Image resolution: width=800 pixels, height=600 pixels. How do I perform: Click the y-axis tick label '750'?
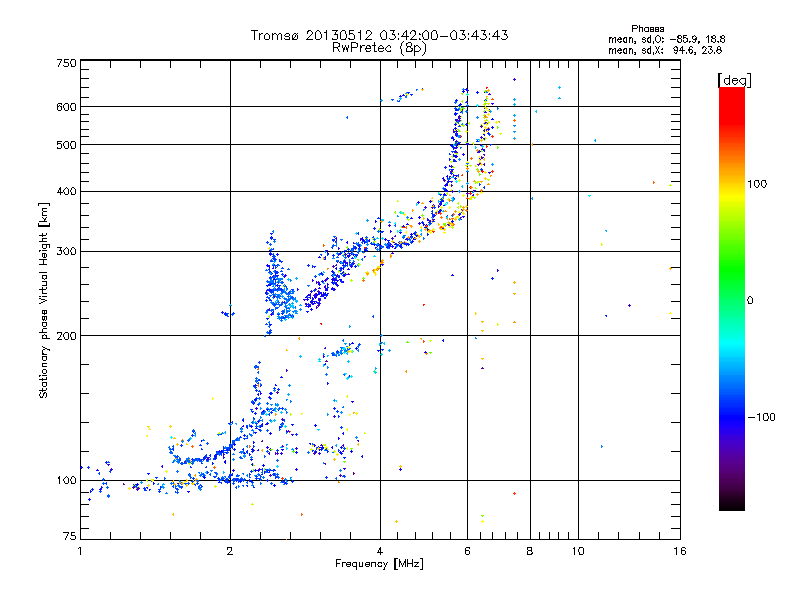coord(67,63)
